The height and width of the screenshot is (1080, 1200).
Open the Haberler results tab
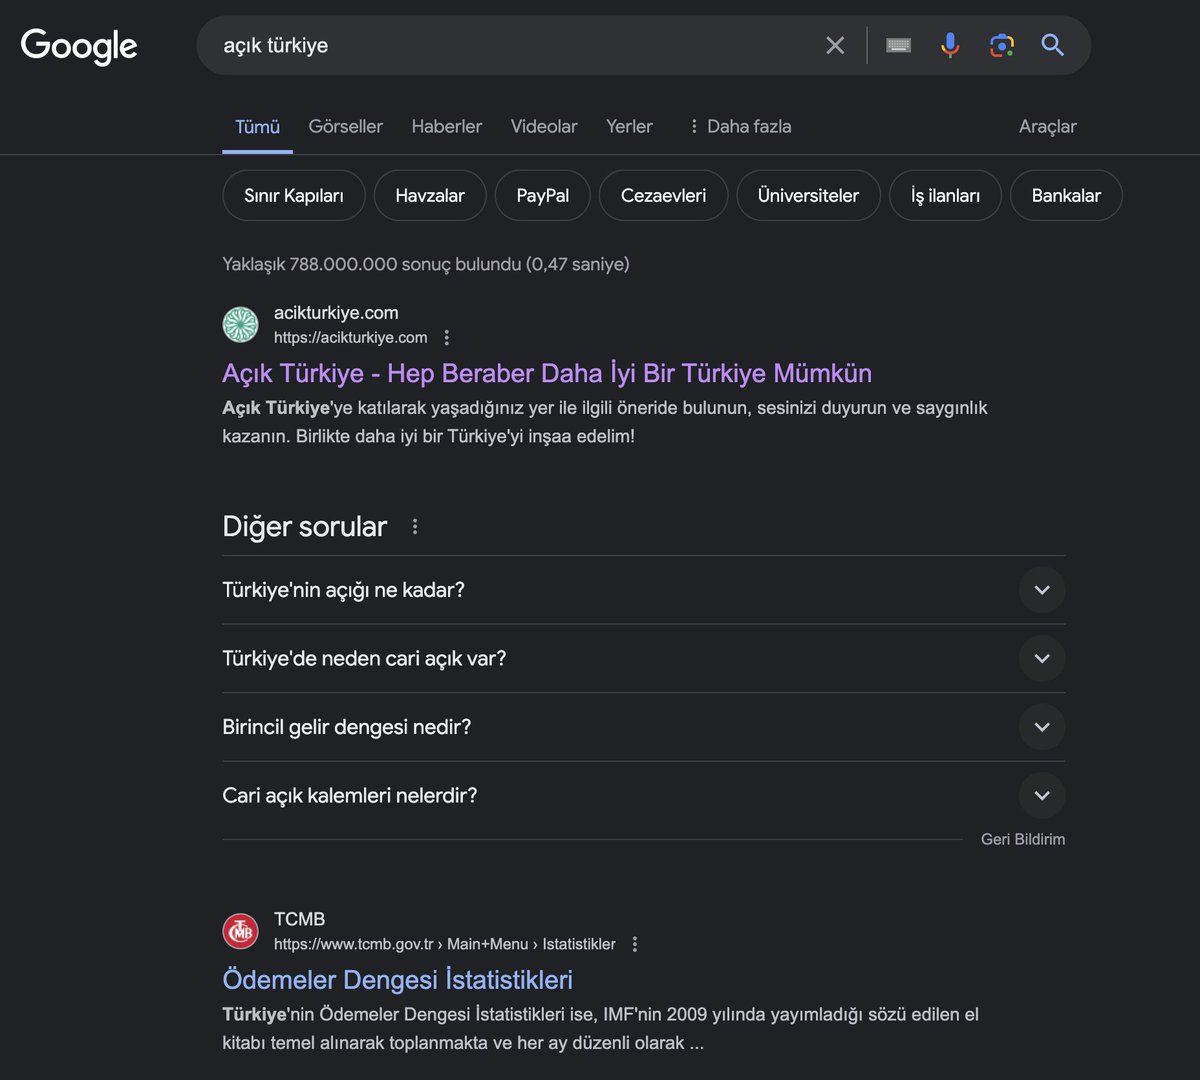(446, 126)
